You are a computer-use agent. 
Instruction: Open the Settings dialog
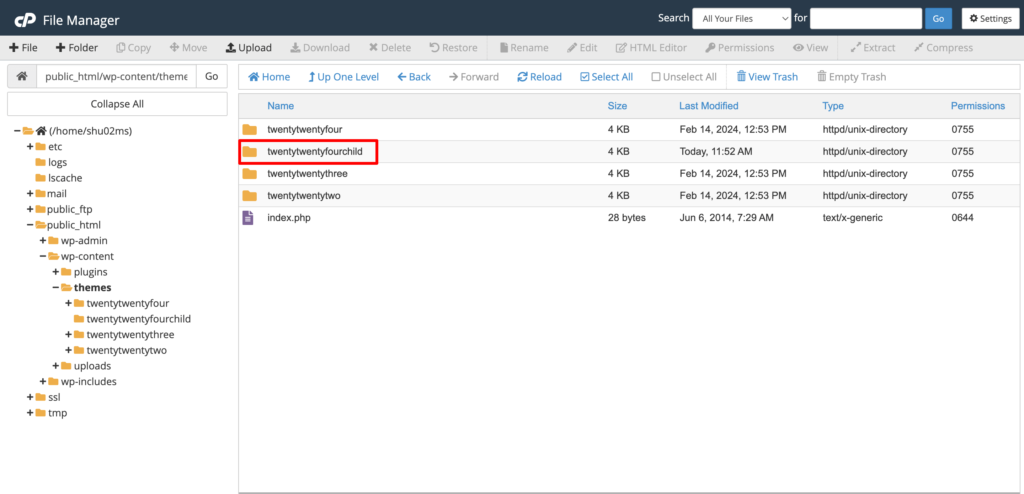click(x=990, y=18)
